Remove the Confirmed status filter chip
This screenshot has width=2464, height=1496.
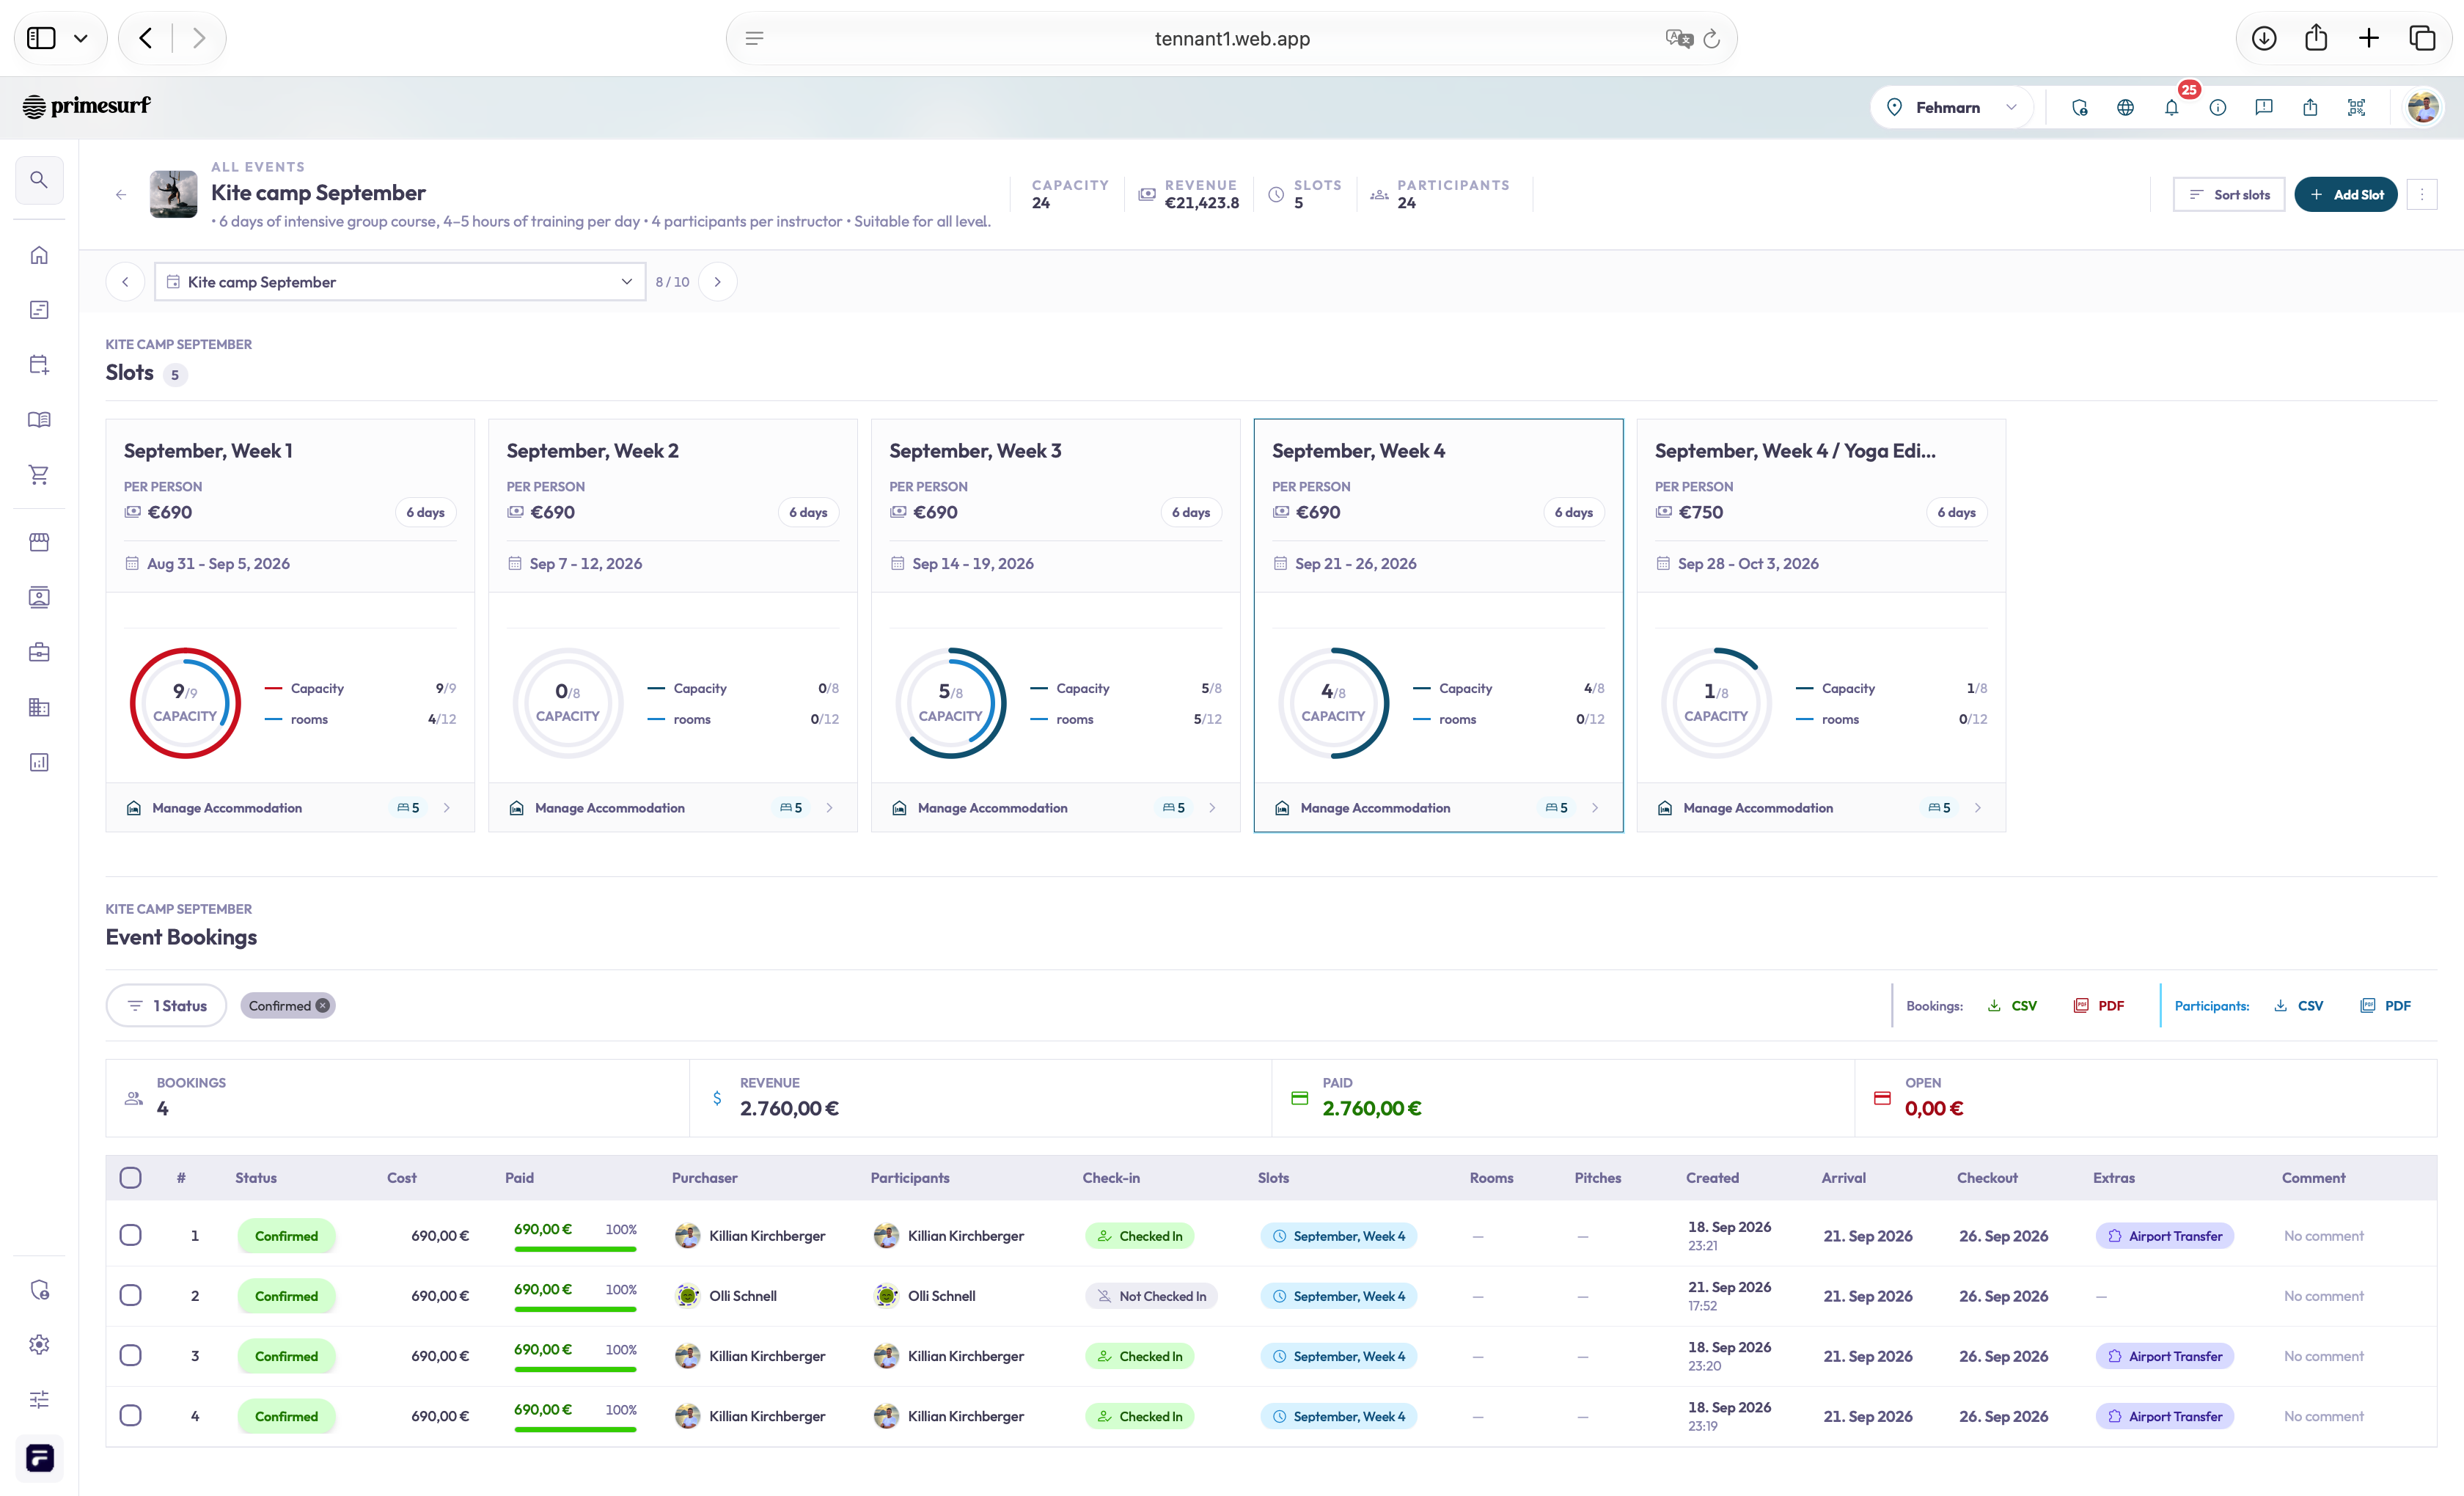pos(322,1006)
